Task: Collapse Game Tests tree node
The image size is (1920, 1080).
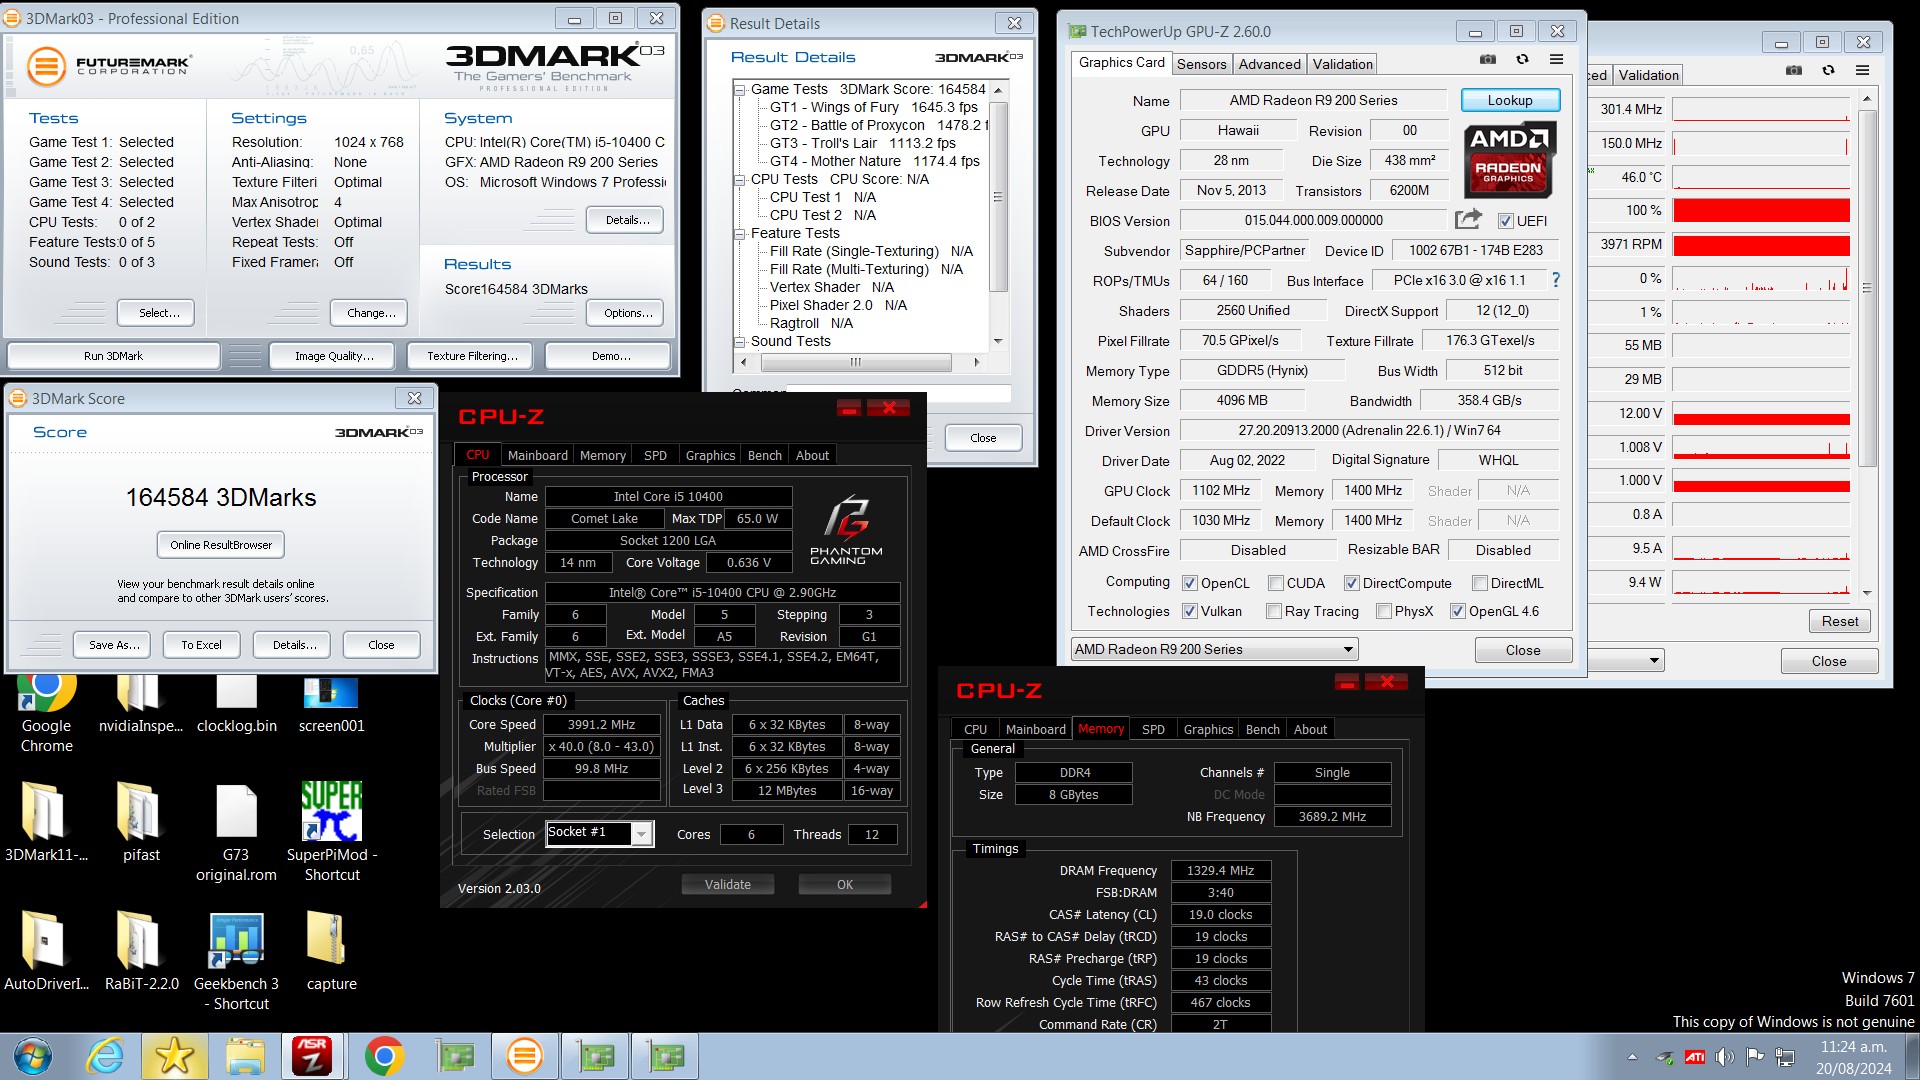Action: pos(740,90)
